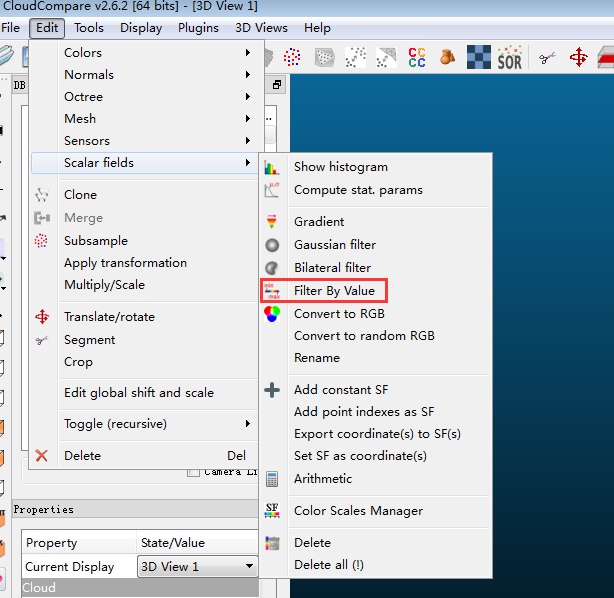
Task: Click the grey mesh sampling toolbar icon
Action: point(325,58)
